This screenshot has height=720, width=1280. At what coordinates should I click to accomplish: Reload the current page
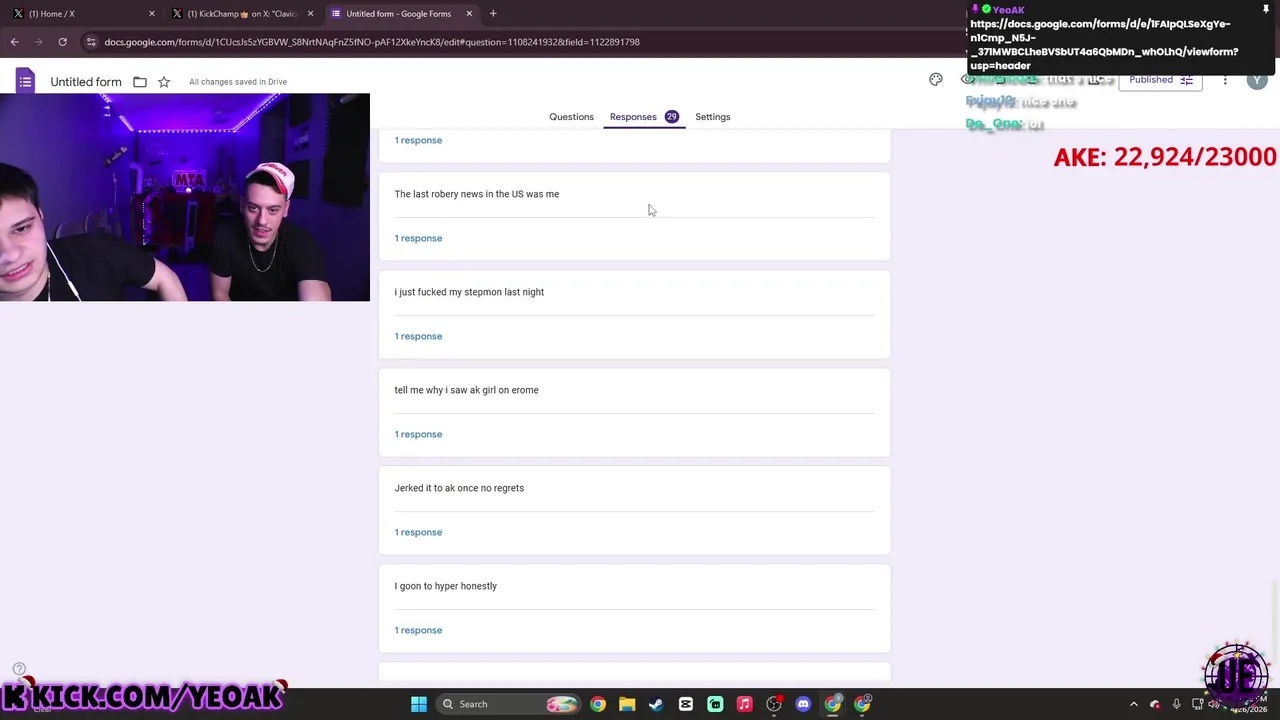62,42
